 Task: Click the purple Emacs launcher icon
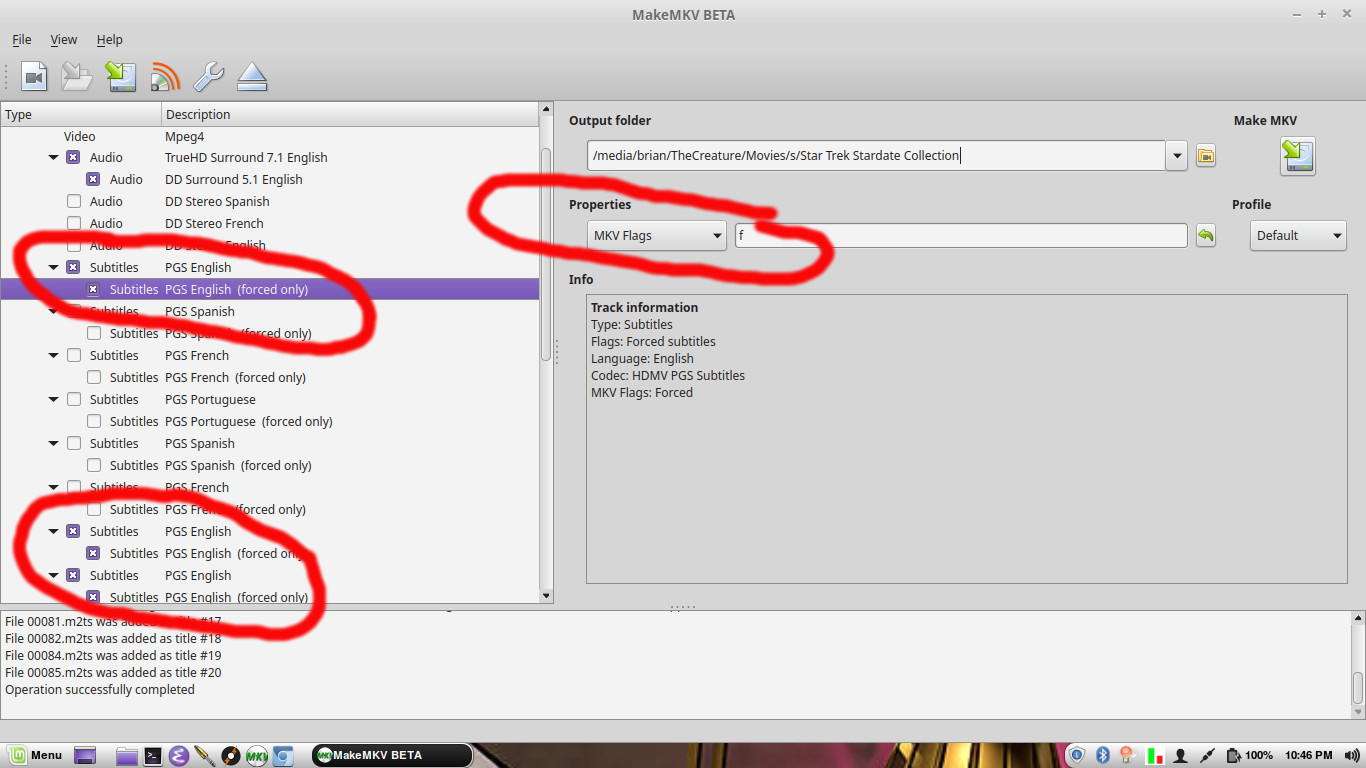179,756
